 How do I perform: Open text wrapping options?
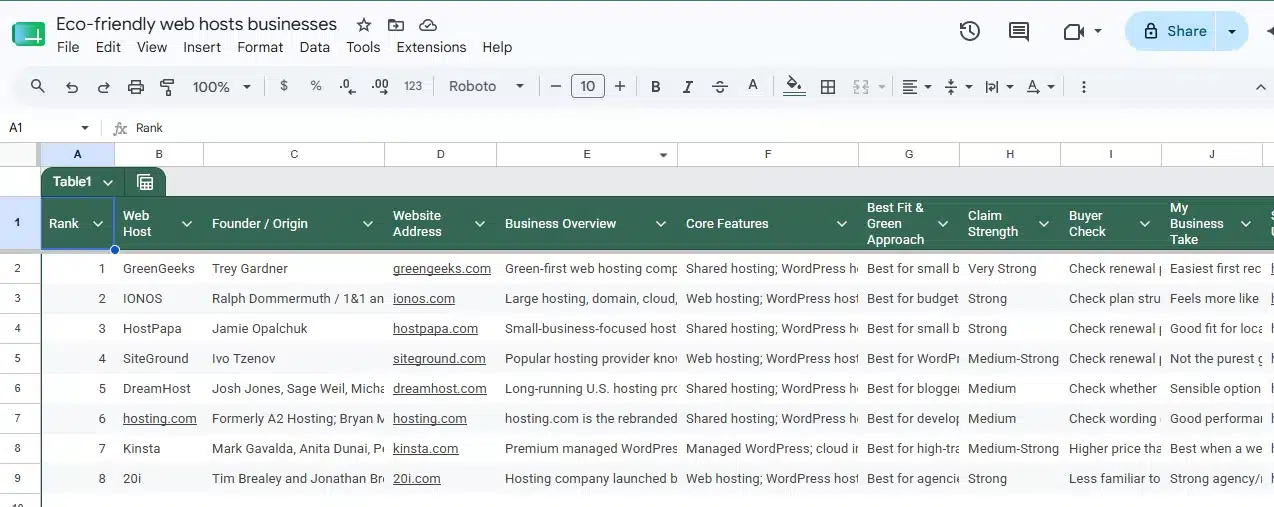[x=999, y=87]
